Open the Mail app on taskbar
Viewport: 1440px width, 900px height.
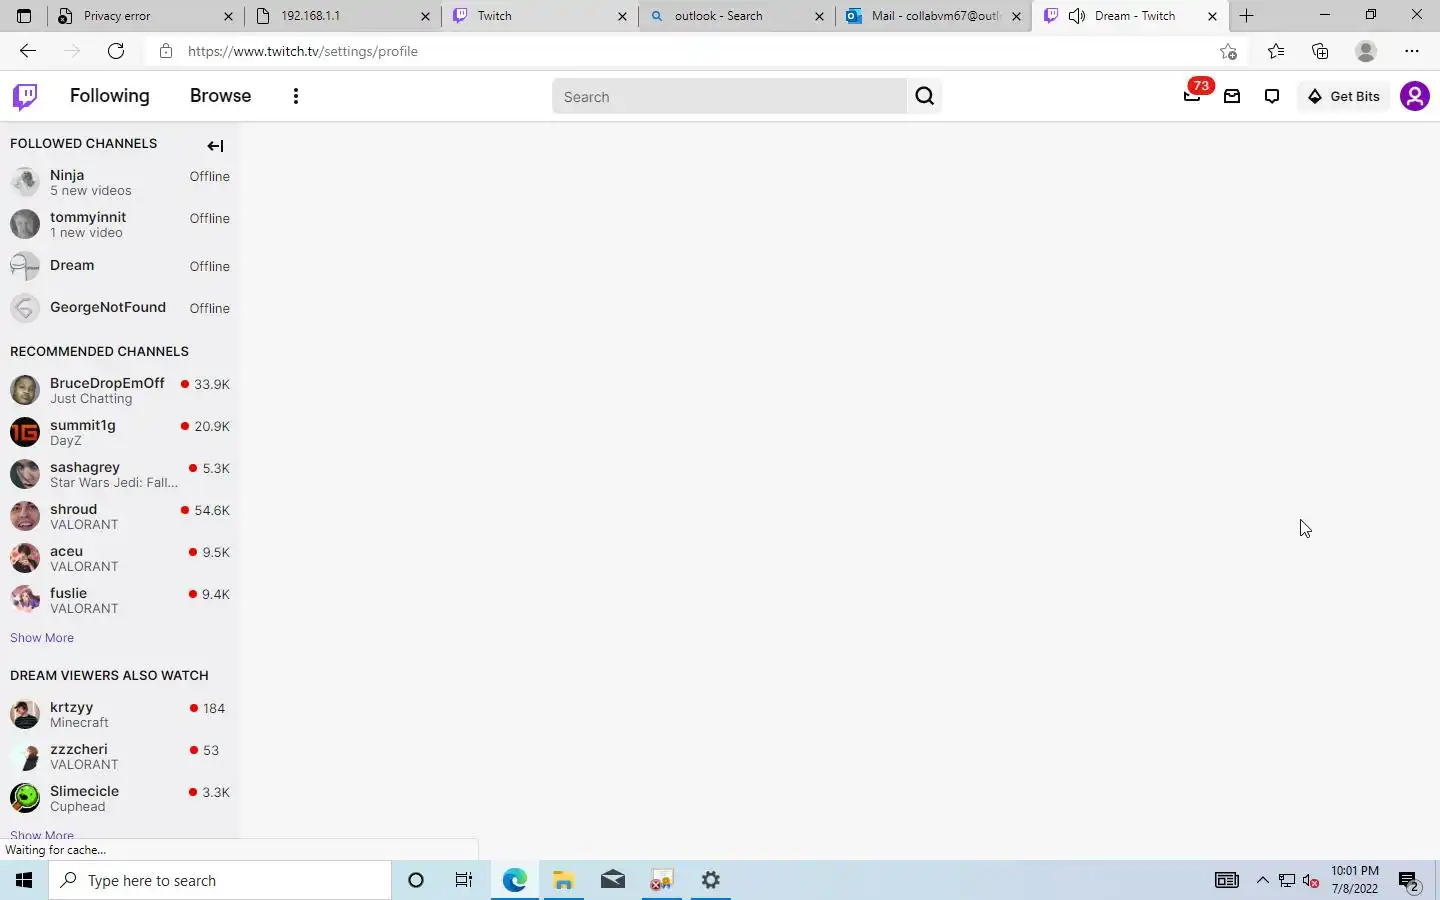click(x=613, y=880)
